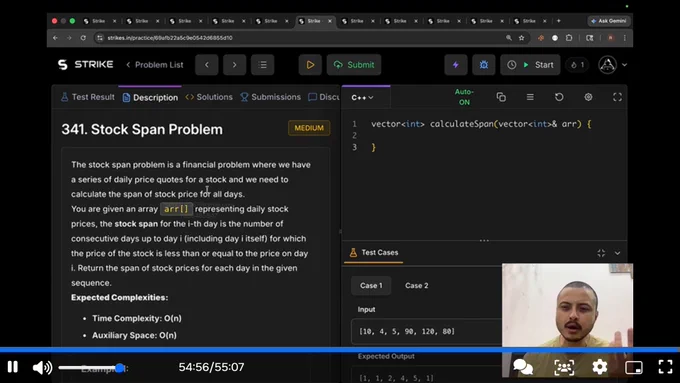Open browser extensions puzzle icon
This screenshot has height=383, width=680.
(569, 38)
